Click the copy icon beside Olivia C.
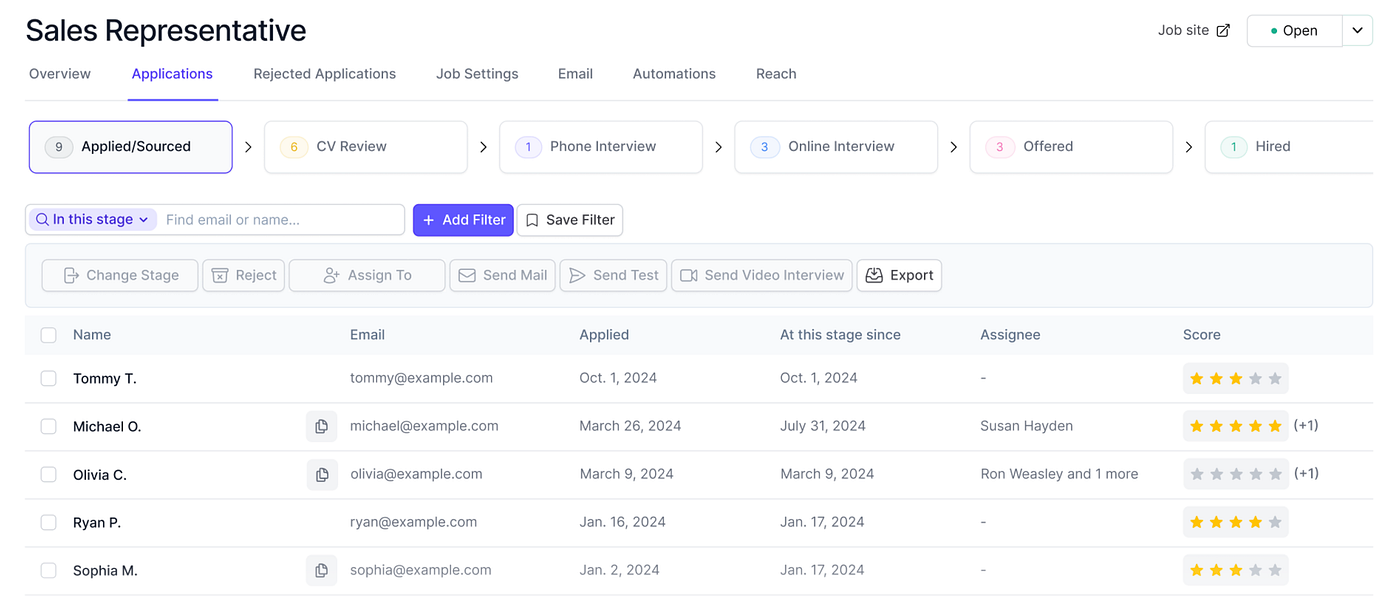This screenshot has height=600, width=1398. pos(321,475)
